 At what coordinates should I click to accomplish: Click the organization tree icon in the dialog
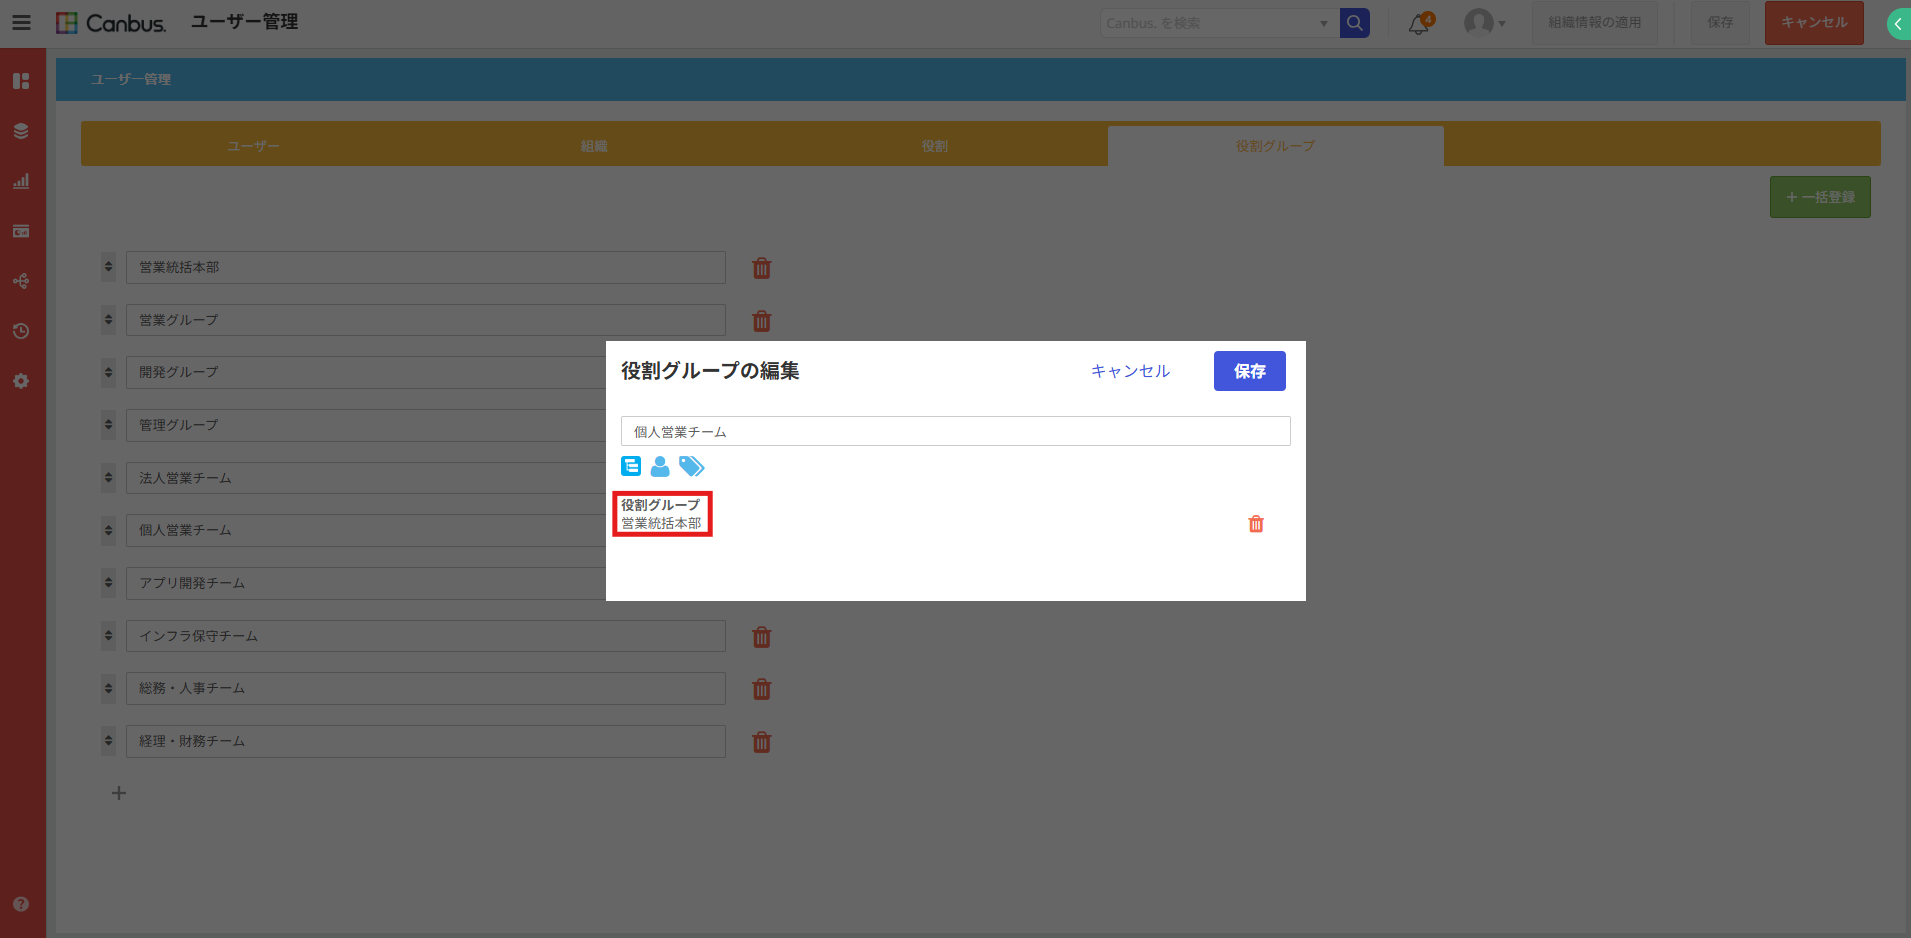[631, 466]
